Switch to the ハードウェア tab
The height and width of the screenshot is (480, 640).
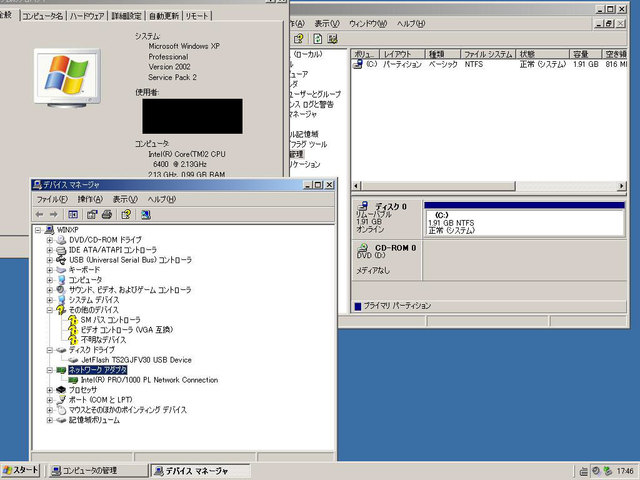point(87,17)
